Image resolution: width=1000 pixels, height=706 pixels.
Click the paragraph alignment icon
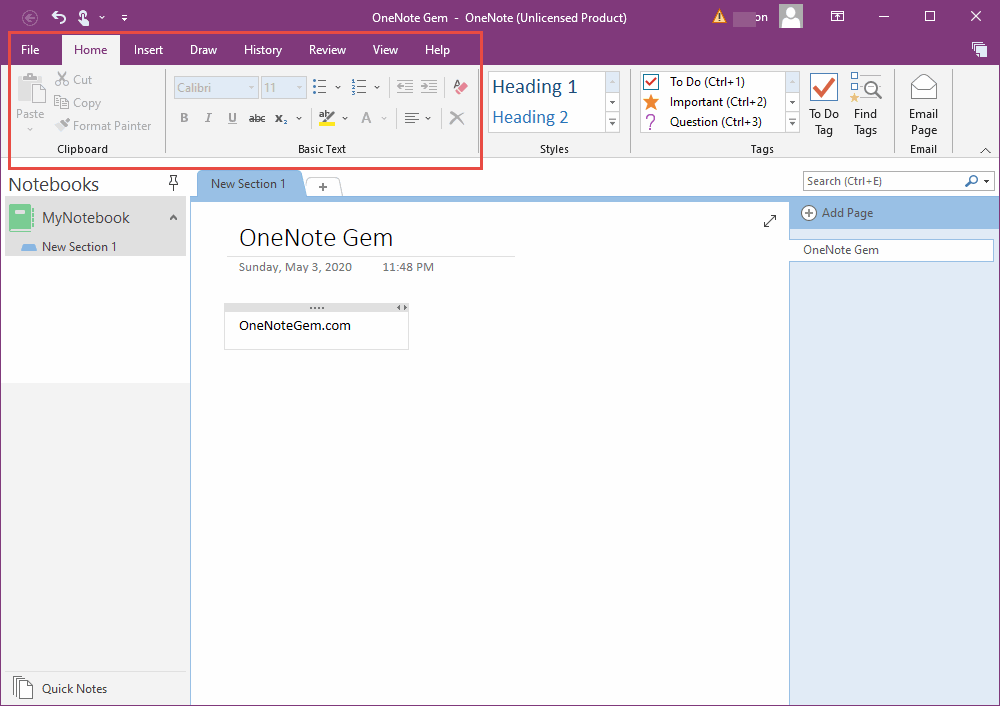(x=412, y=118)
